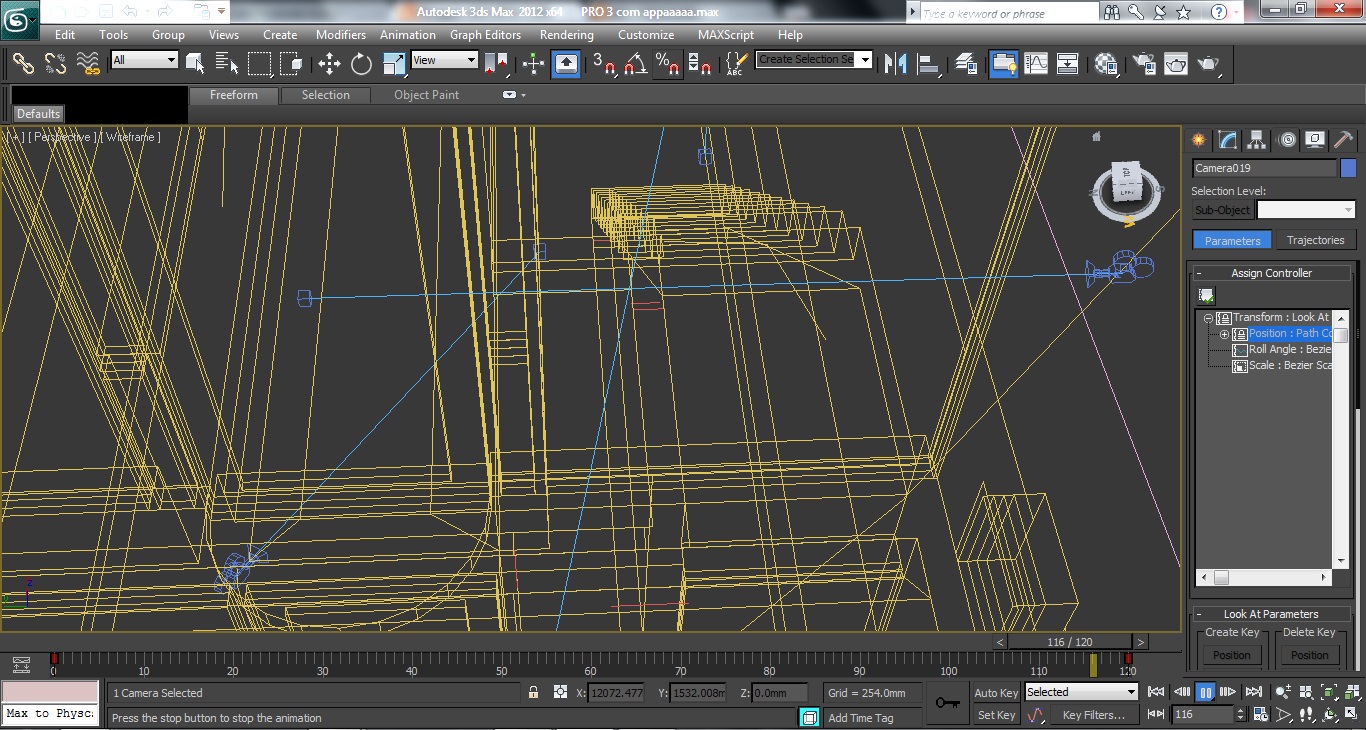The image size is (1366, 730).
Task: Expand the Position Path controller tree item
Action: [1224, 333]
